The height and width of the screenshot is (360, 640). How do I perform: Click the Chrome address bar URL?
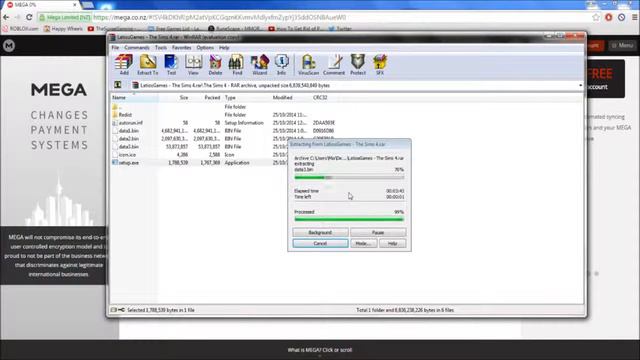[220, 18]
